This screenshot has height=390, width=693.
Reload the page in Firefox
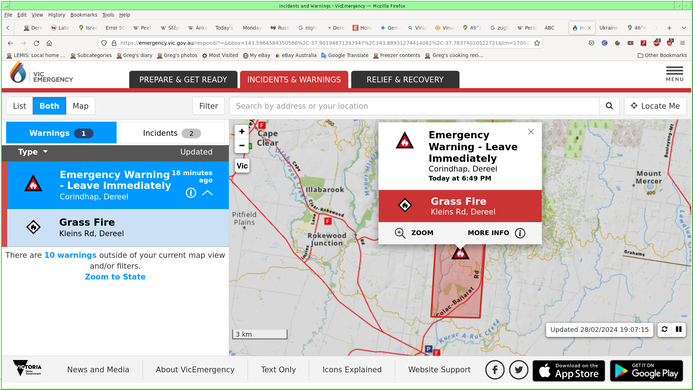(x=36, y=43)
